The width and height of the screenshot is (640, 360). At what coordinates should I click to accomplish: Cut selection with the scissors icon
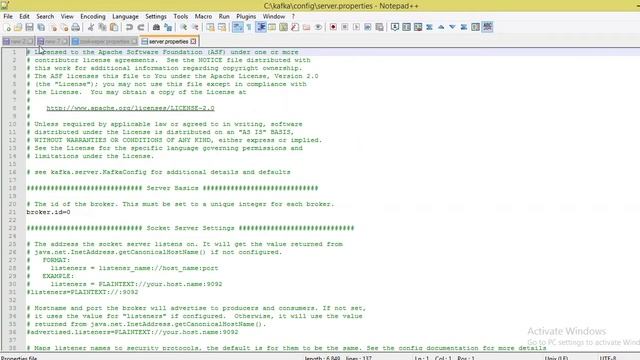coord(91,27)
